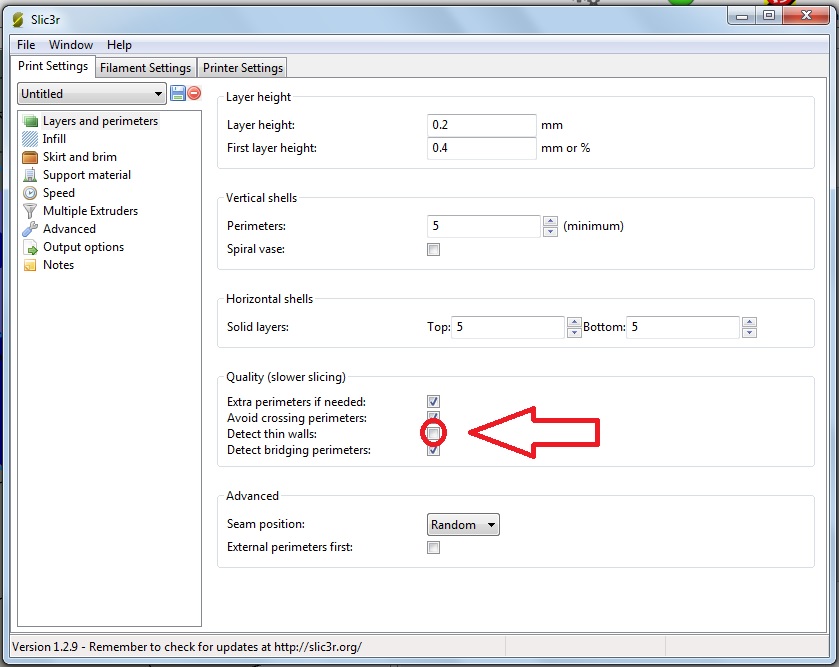Image resolution: width=839 pixels, height=667 pixels.
Task: Decrease Perimeters with the down arrow
Action: coord(550,231)
